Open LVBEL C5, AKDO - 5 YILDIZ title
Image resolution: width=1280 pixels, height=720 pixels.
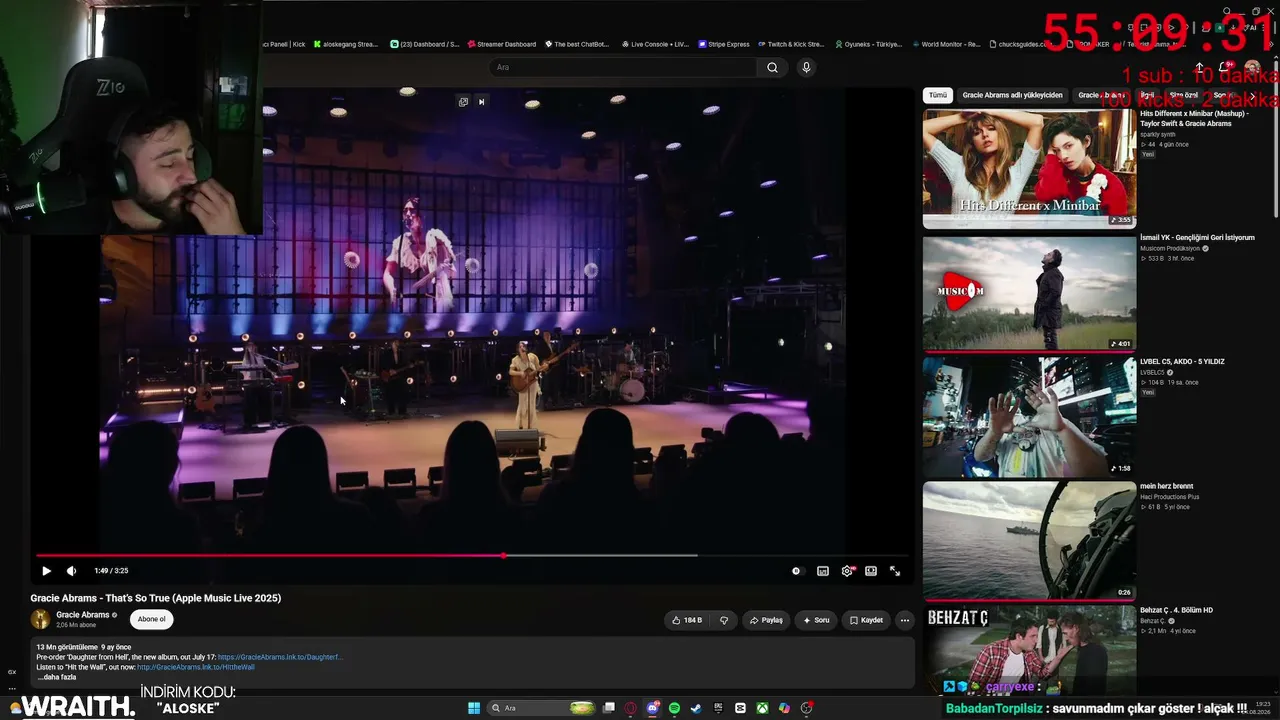pyautogui.click(x=1182, y=362)
